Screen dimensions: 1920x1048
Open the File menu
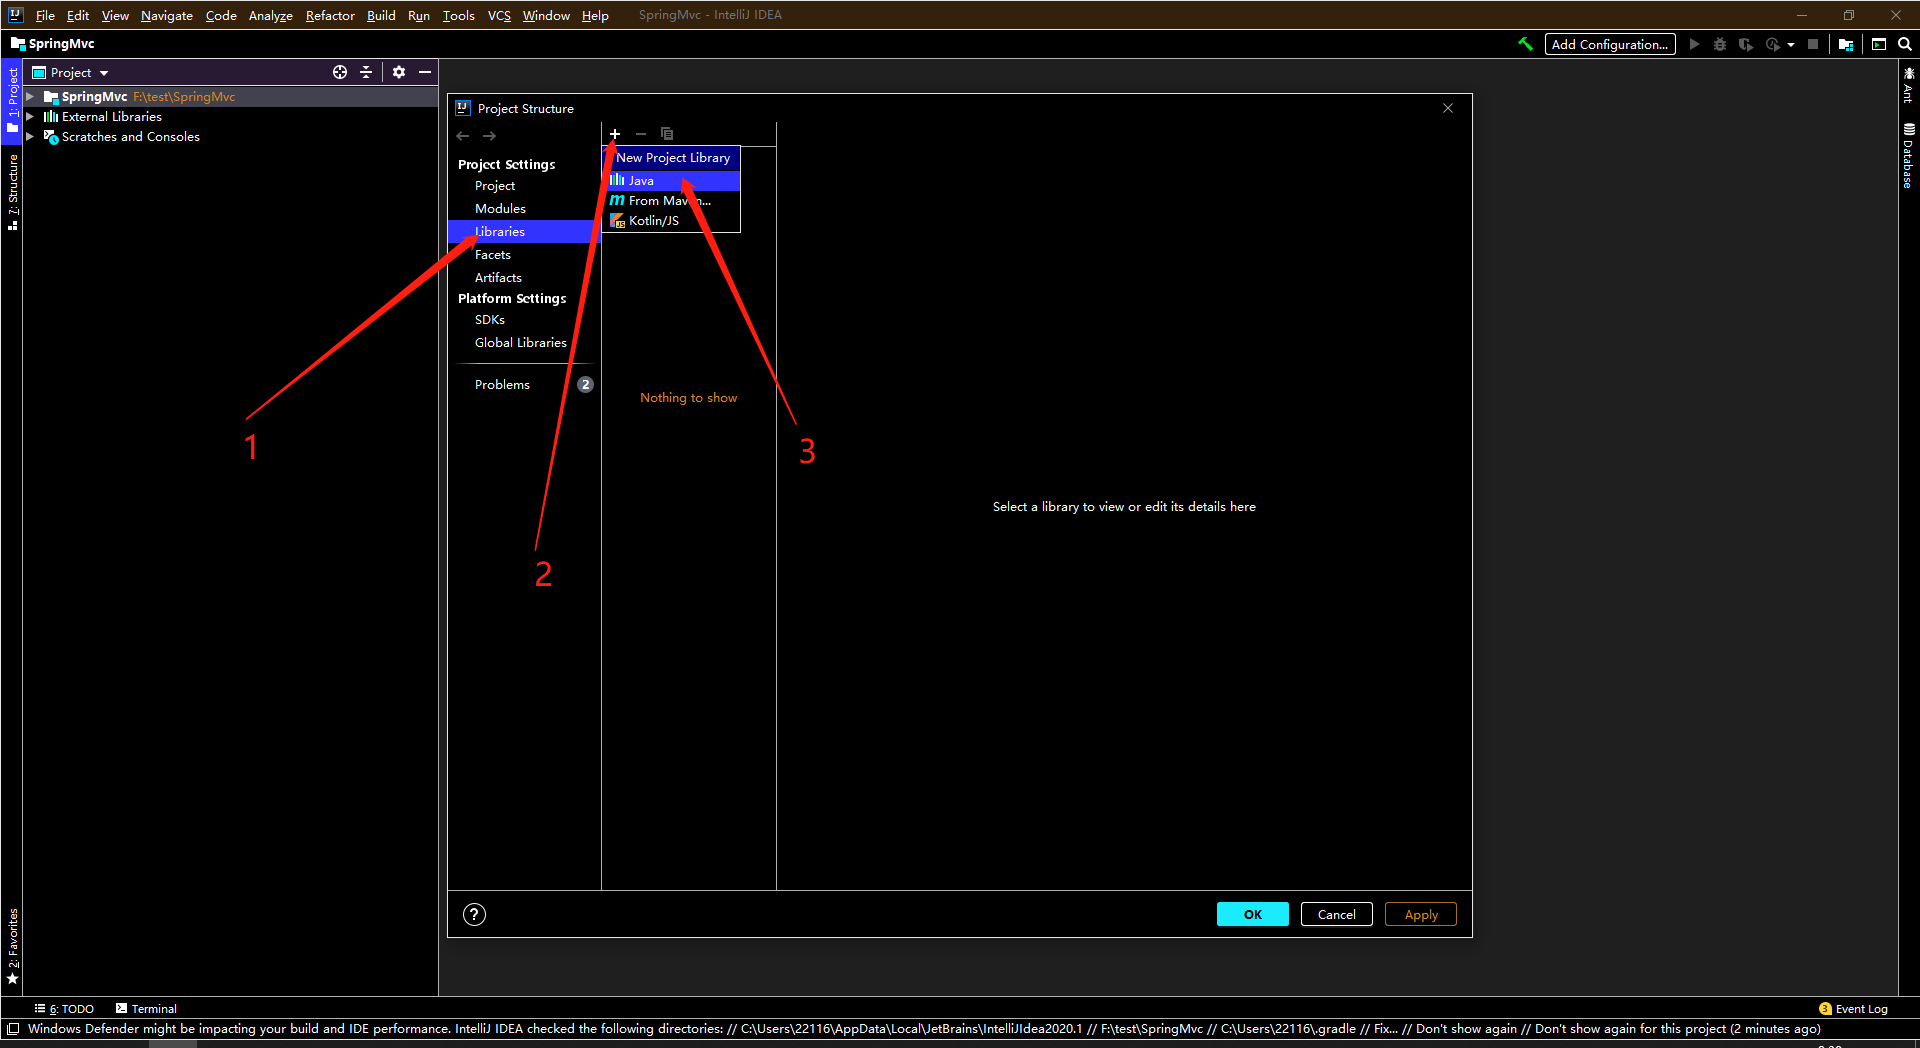[45, 15]
